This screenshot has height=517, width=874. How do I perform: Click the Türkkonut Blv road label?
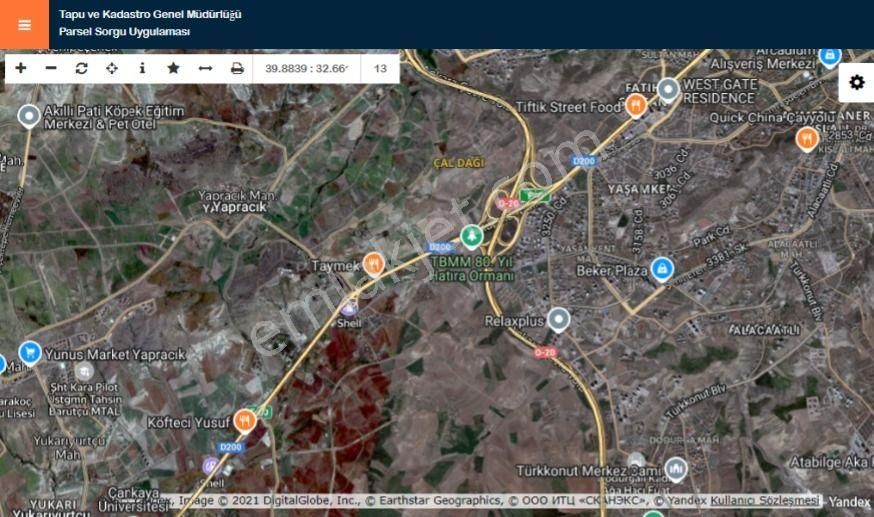coord(696,401)
